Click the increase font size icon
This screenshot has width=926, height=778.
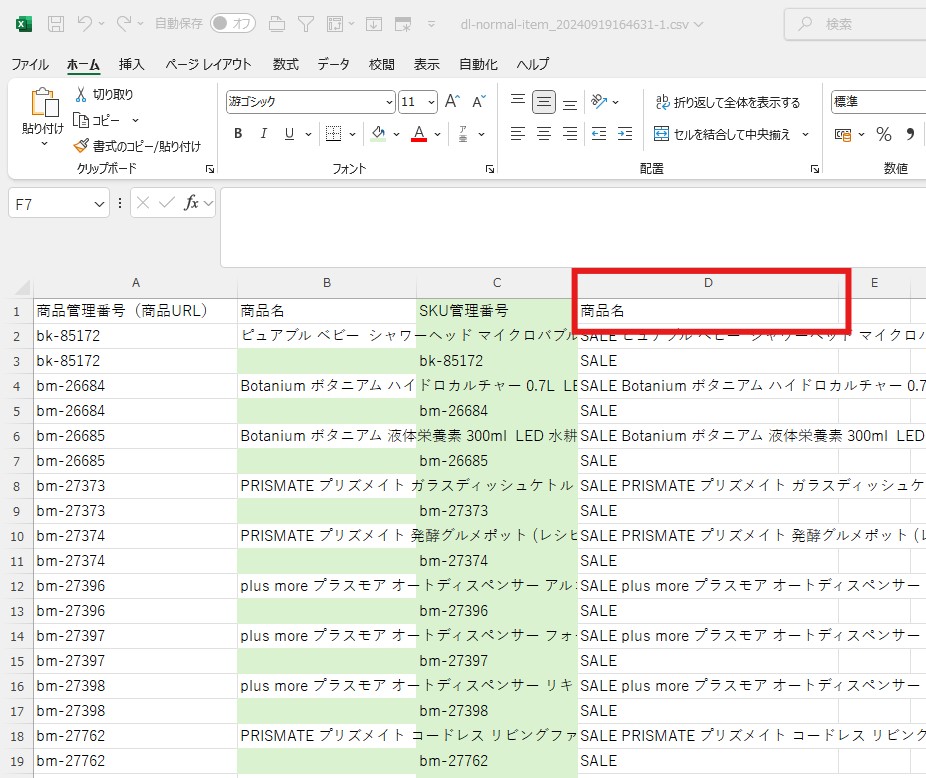coord(452,102)
